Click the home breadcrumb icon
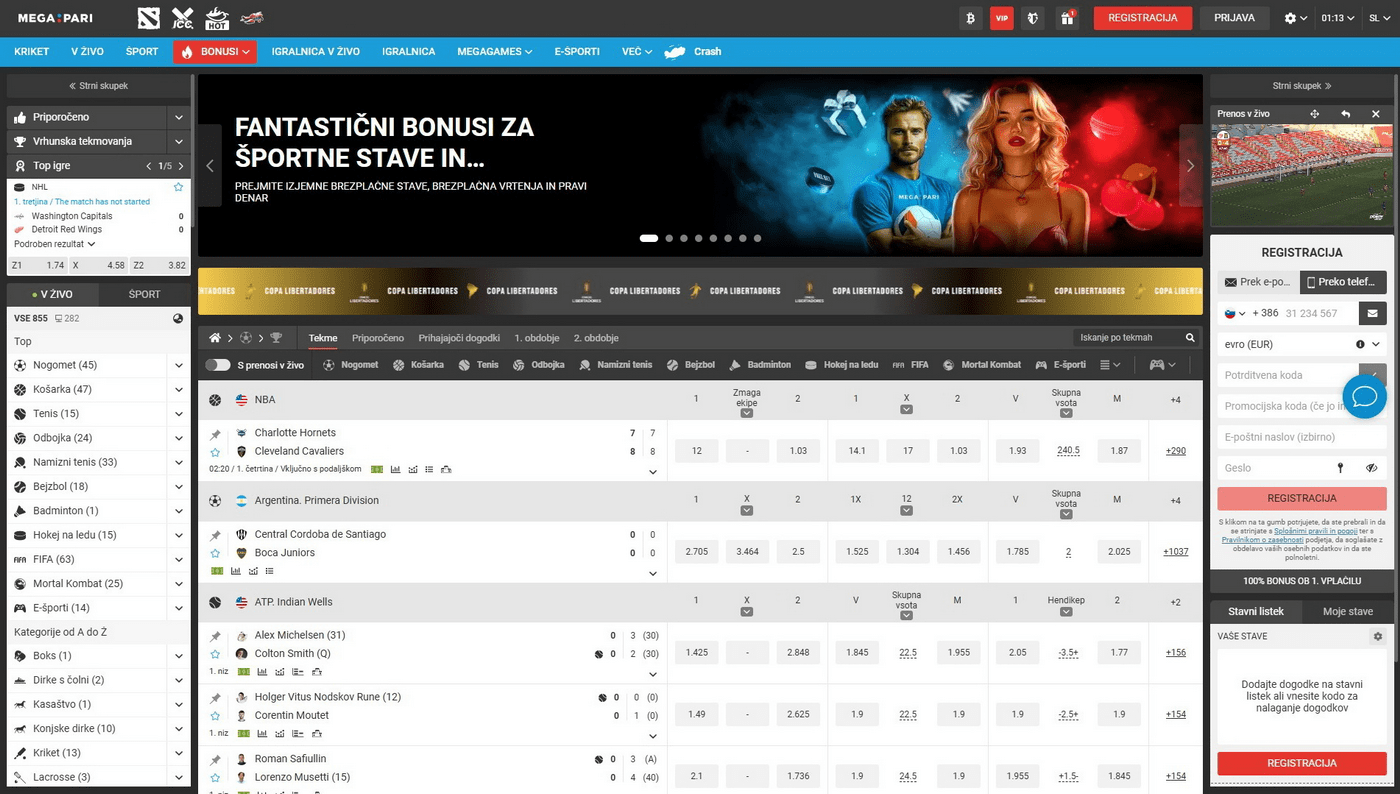The width and height of the screenshot is (1400, 794). (x=214, y=338)
